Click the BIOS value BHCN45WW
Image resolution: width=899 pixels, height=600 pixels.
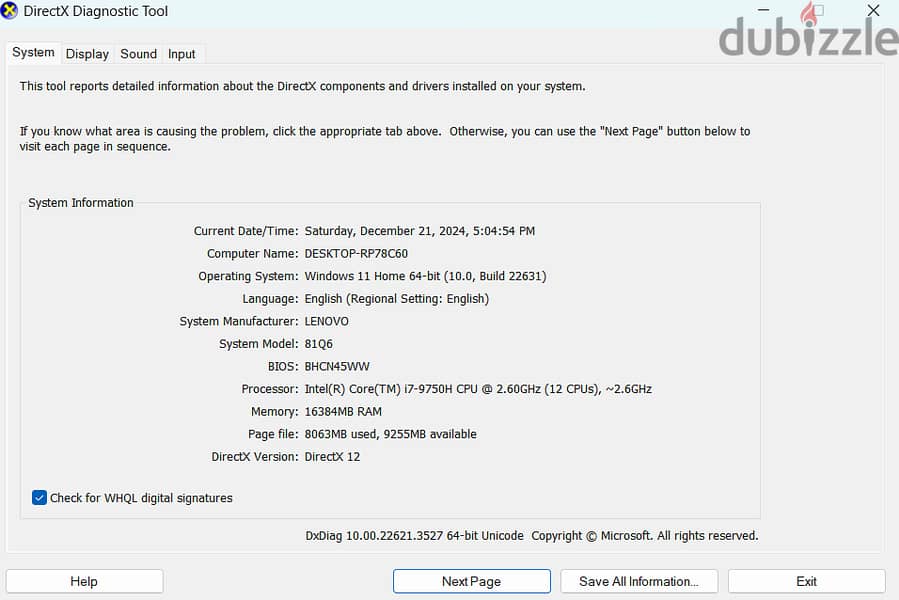point(337,367)
